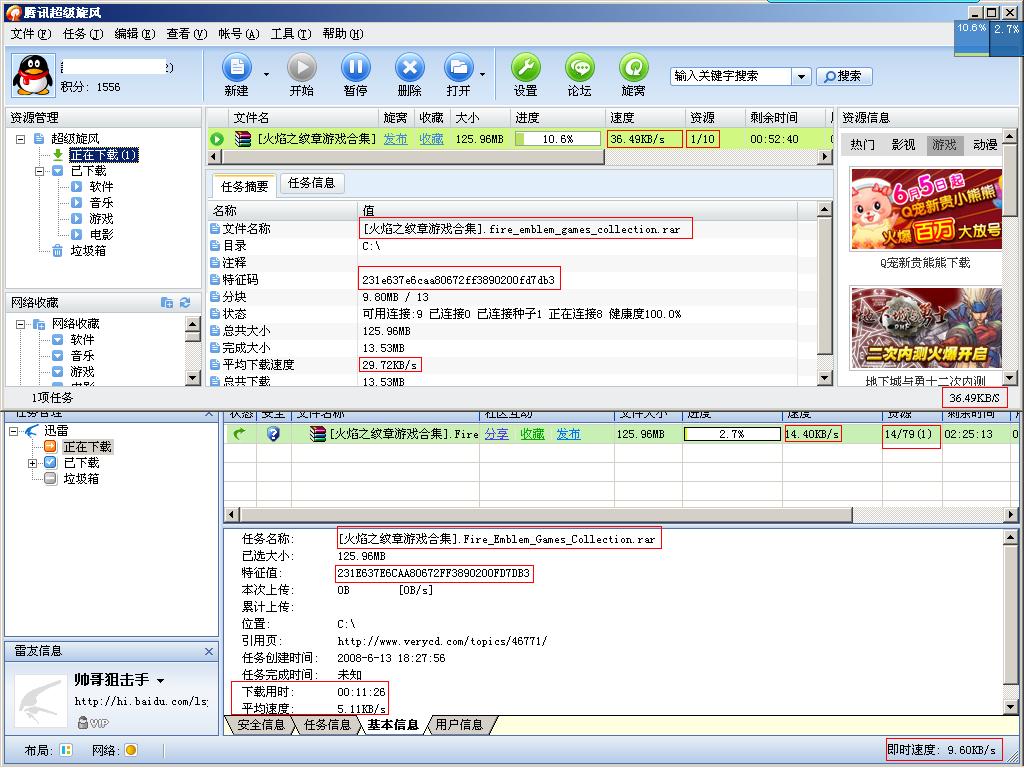Open dropdown arrow next to 新建
This screenshot has width=1024, height=768.
point(266,74)
